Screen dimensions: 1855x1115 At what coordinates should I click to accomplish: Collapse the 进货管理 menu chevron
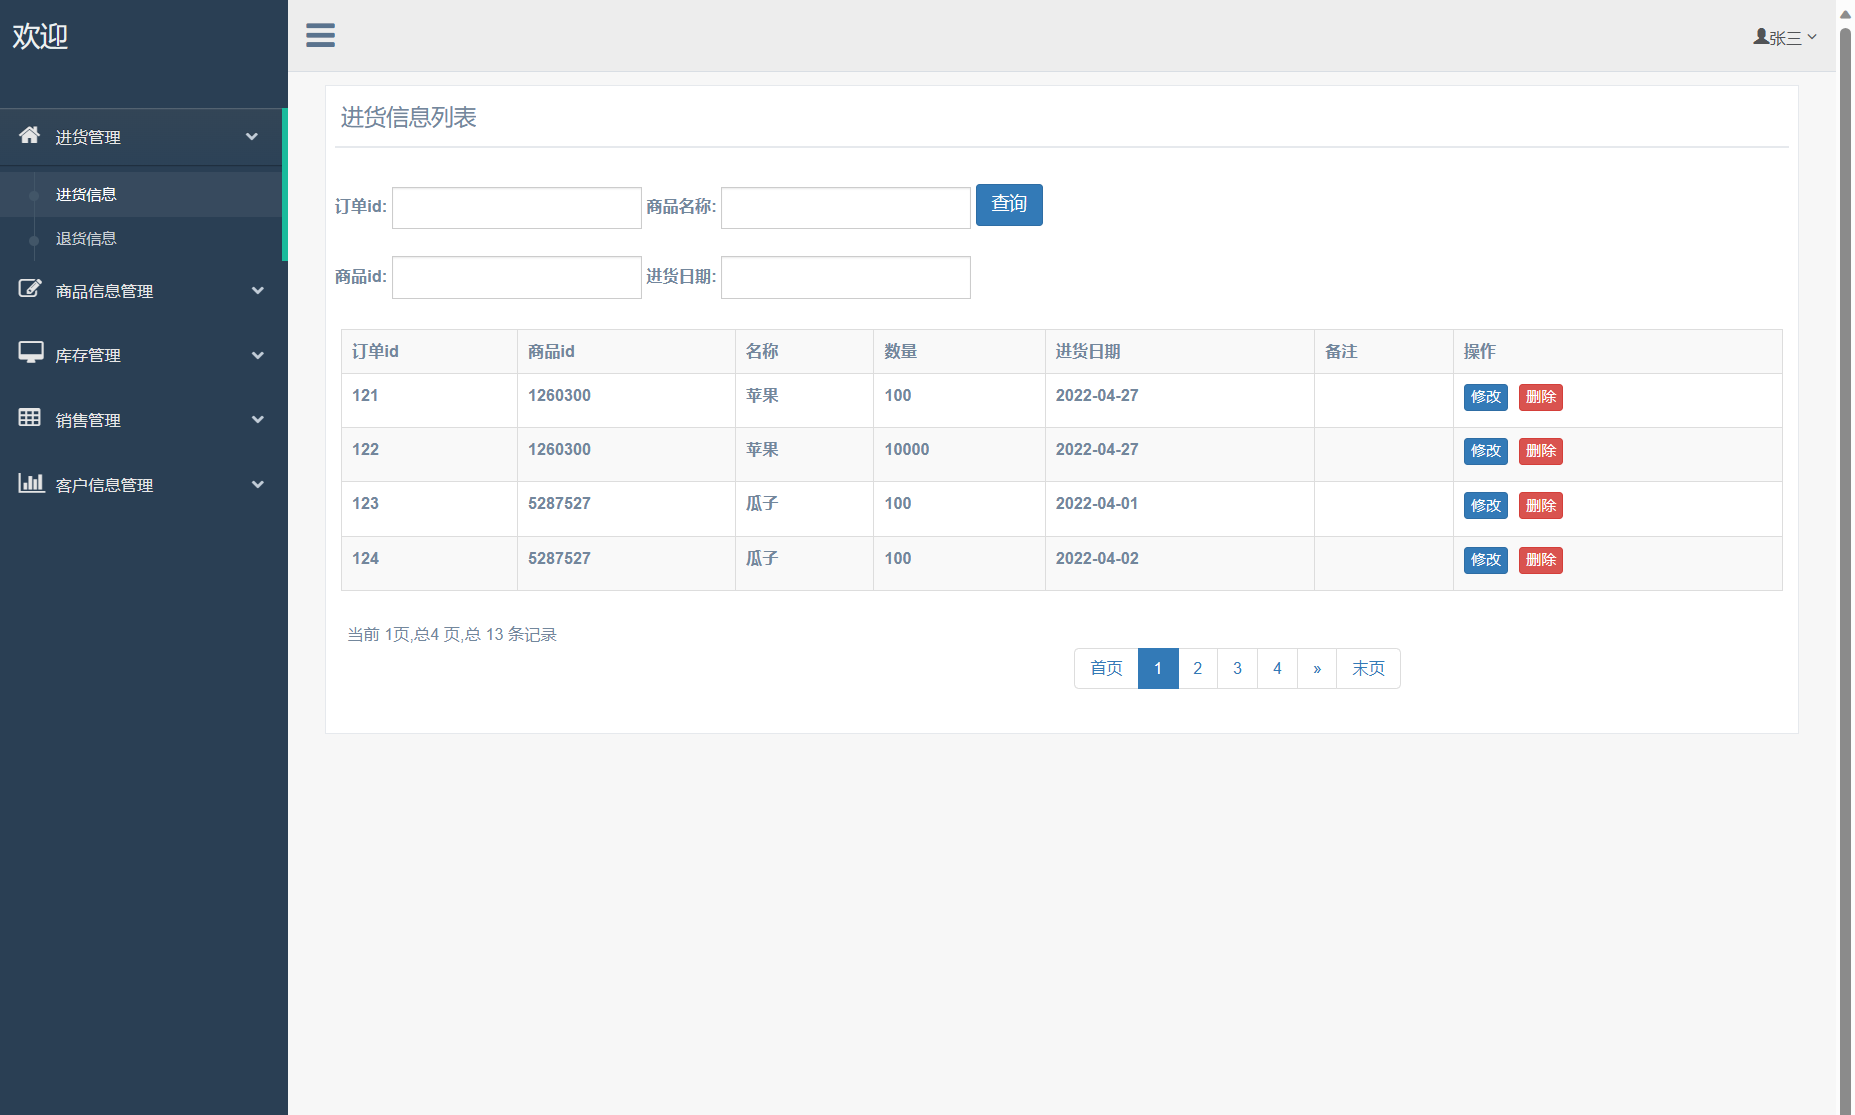click(252, 137)
